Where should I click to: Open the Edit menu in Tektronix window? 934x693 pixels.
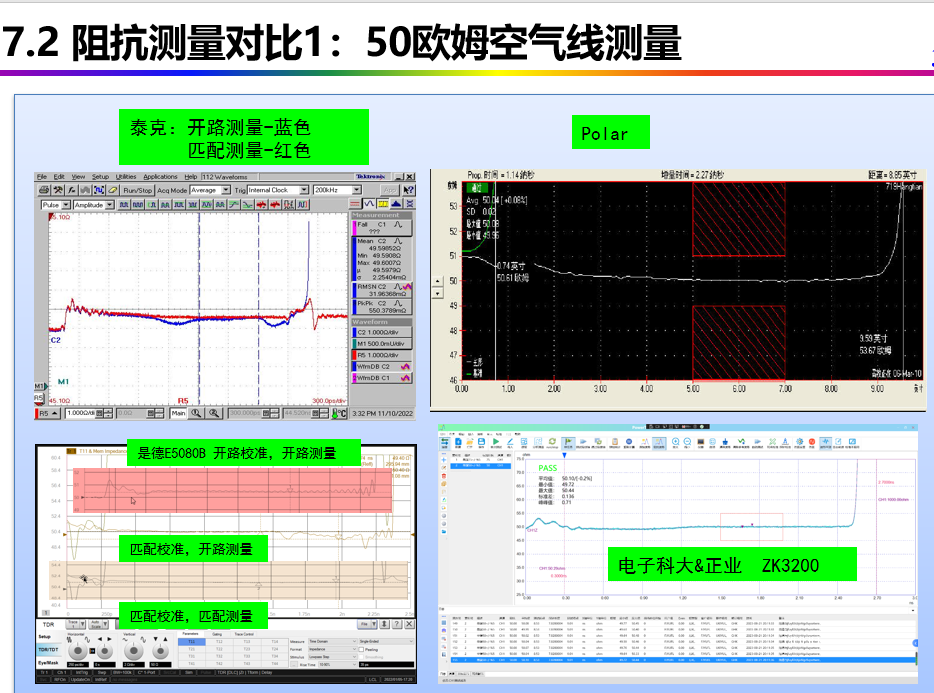click(x=59, y=176)
